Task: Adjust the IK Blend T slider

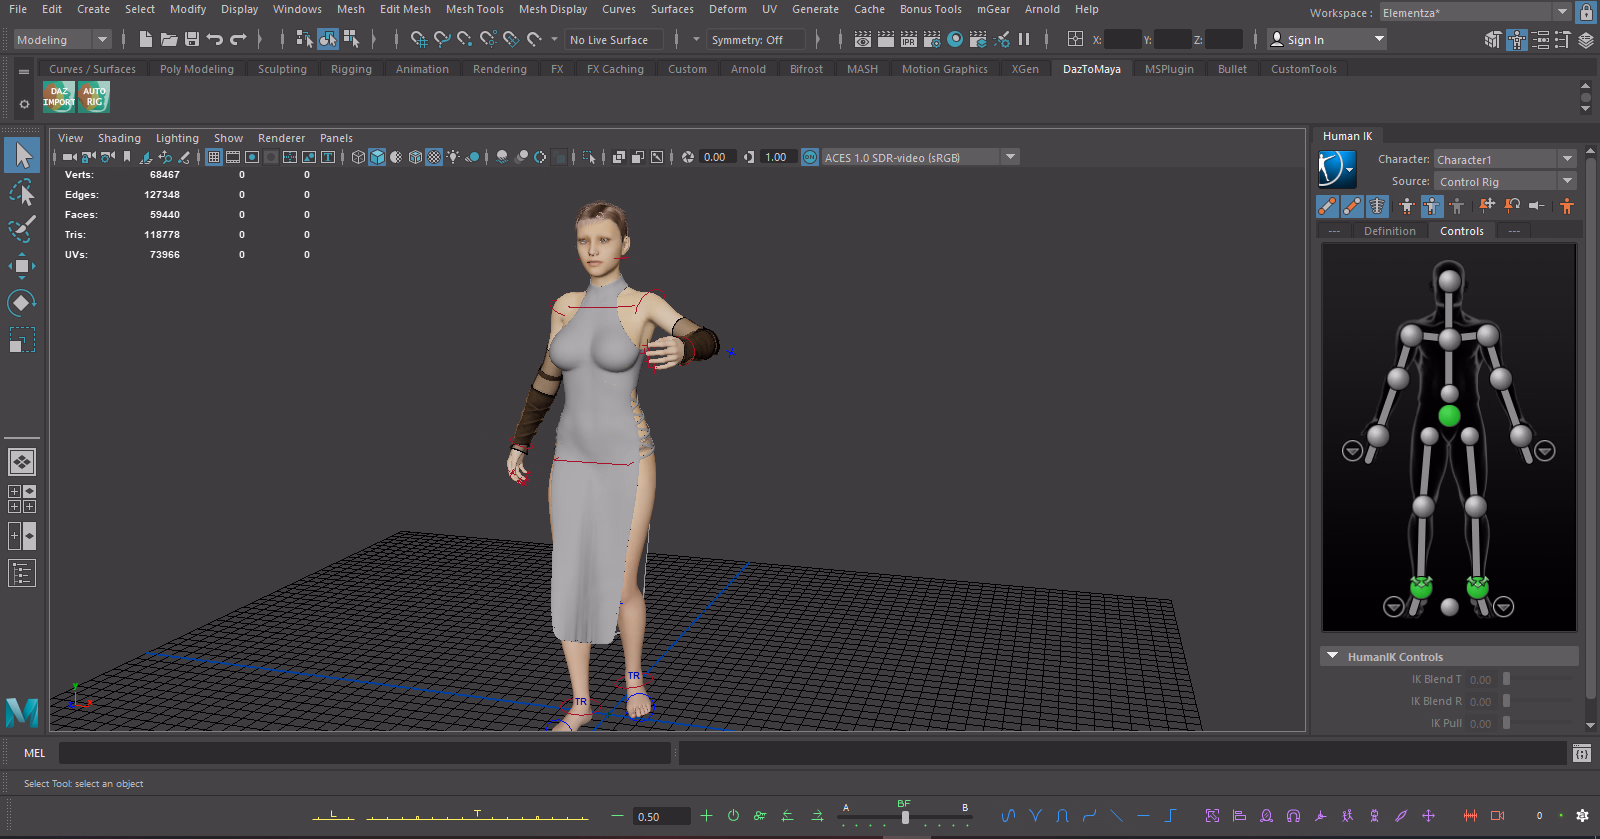Action: (1507, 679)
